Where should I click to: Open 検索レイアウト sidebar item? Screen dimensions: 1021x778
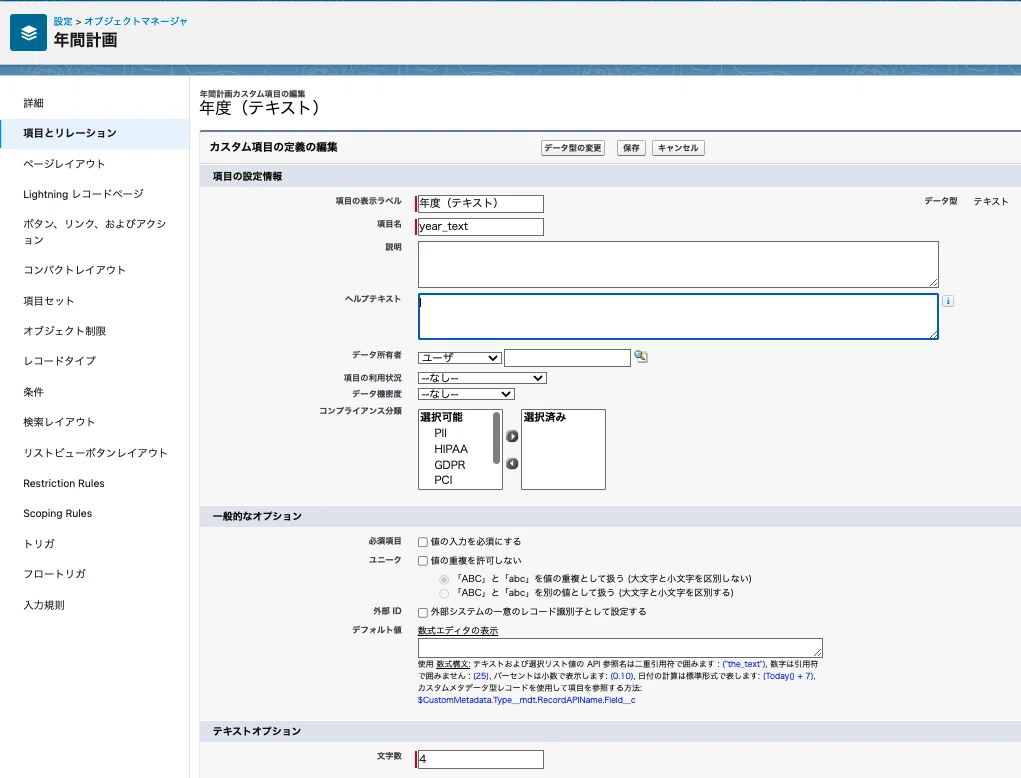(x=59, y=422)
